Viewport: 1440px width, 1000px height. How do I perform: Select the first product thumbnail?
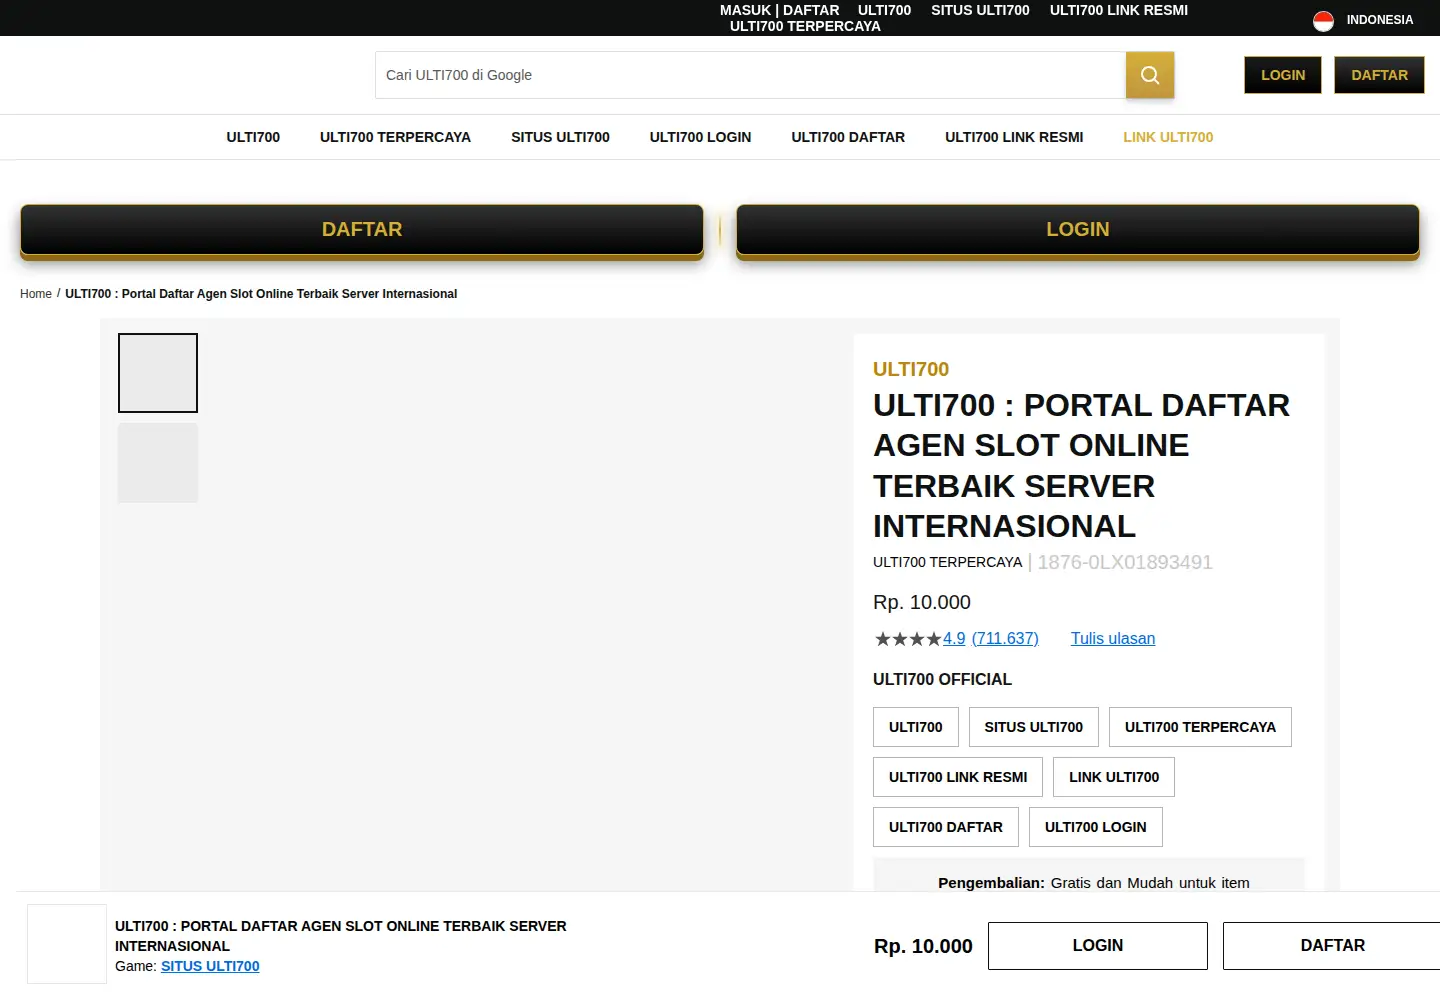coord(158,373)
